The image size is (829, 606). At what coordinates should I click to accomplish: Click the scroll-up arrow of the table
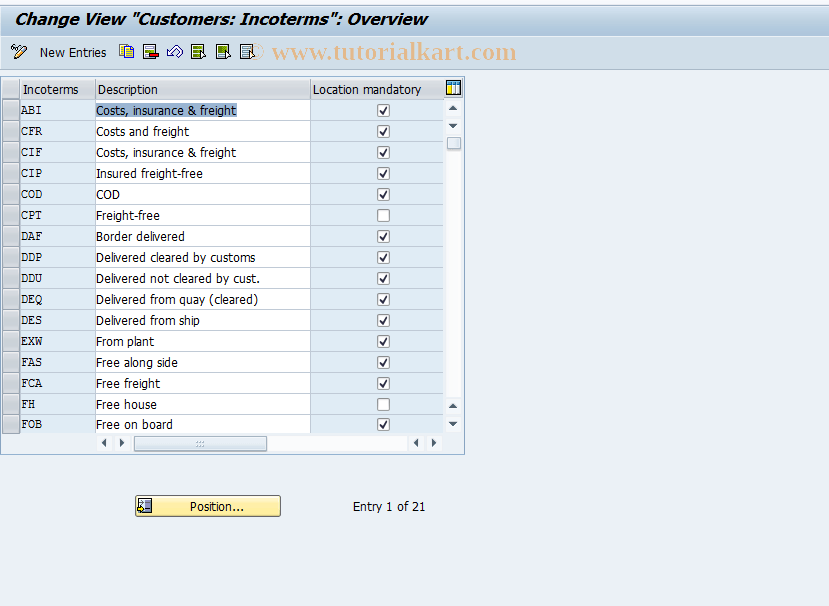click(452, 107)
